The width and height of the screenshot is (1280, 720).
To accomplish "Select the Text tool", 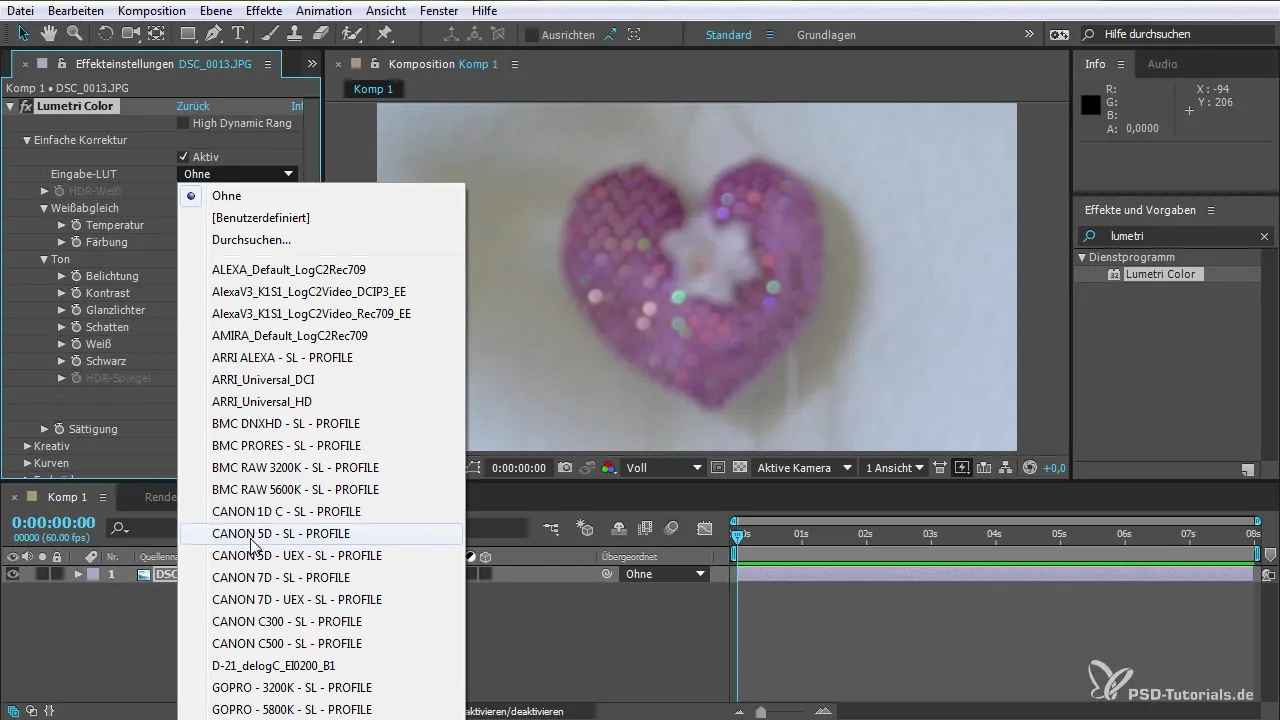I will pos(238,34).
